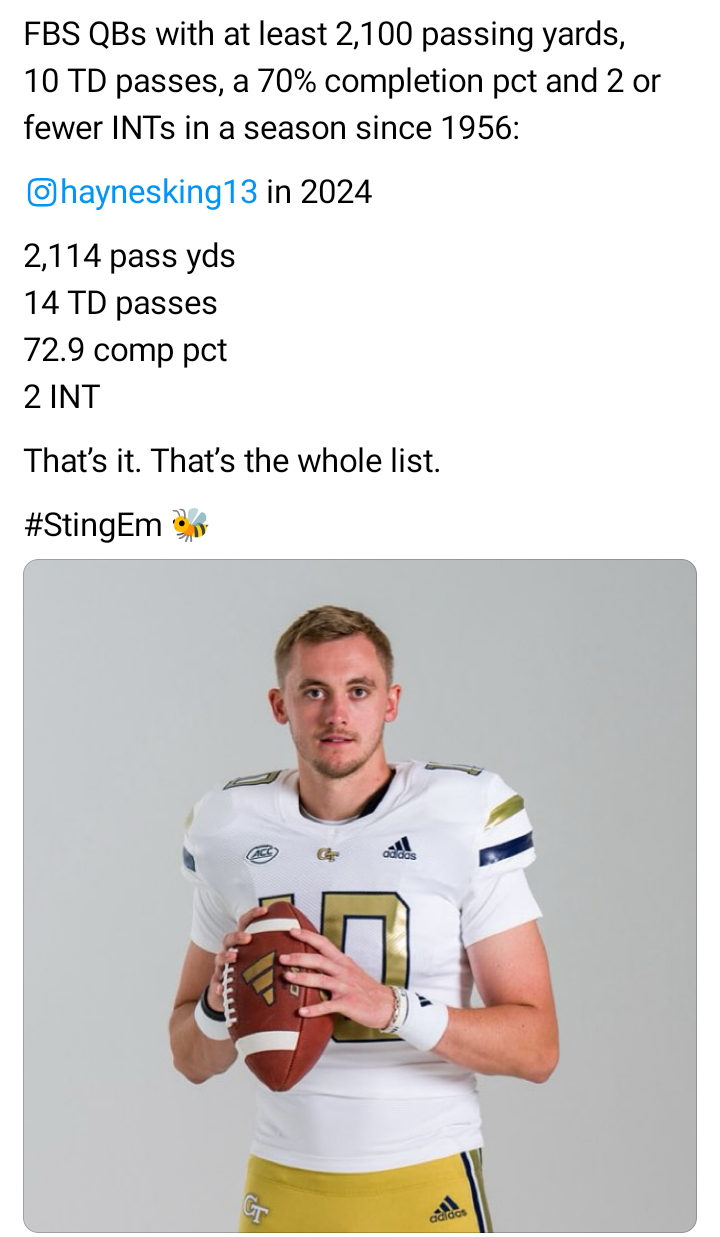This screenshot has width=720, height=1237.
Task: Click the adidas logo on gold pants
Action: pos(447,1209)
